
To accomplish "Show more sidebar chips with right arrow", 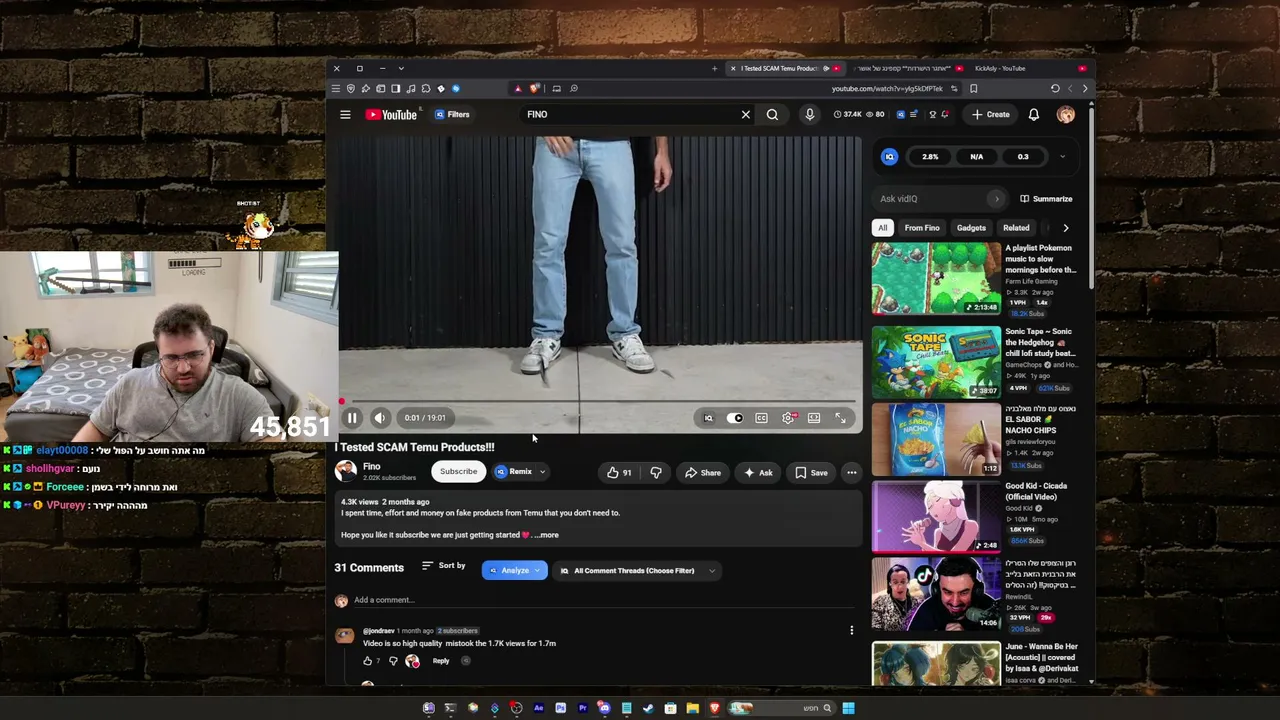I will [1065, 228].
